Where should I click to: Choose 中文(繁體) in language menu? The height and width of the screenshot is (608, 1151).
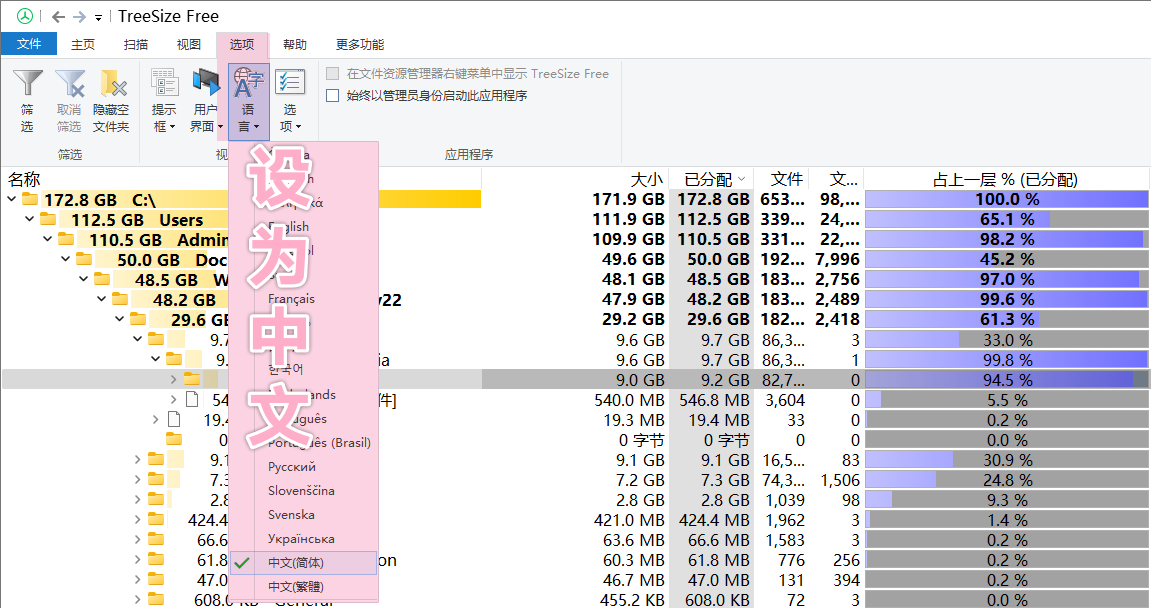coord(303,587)
